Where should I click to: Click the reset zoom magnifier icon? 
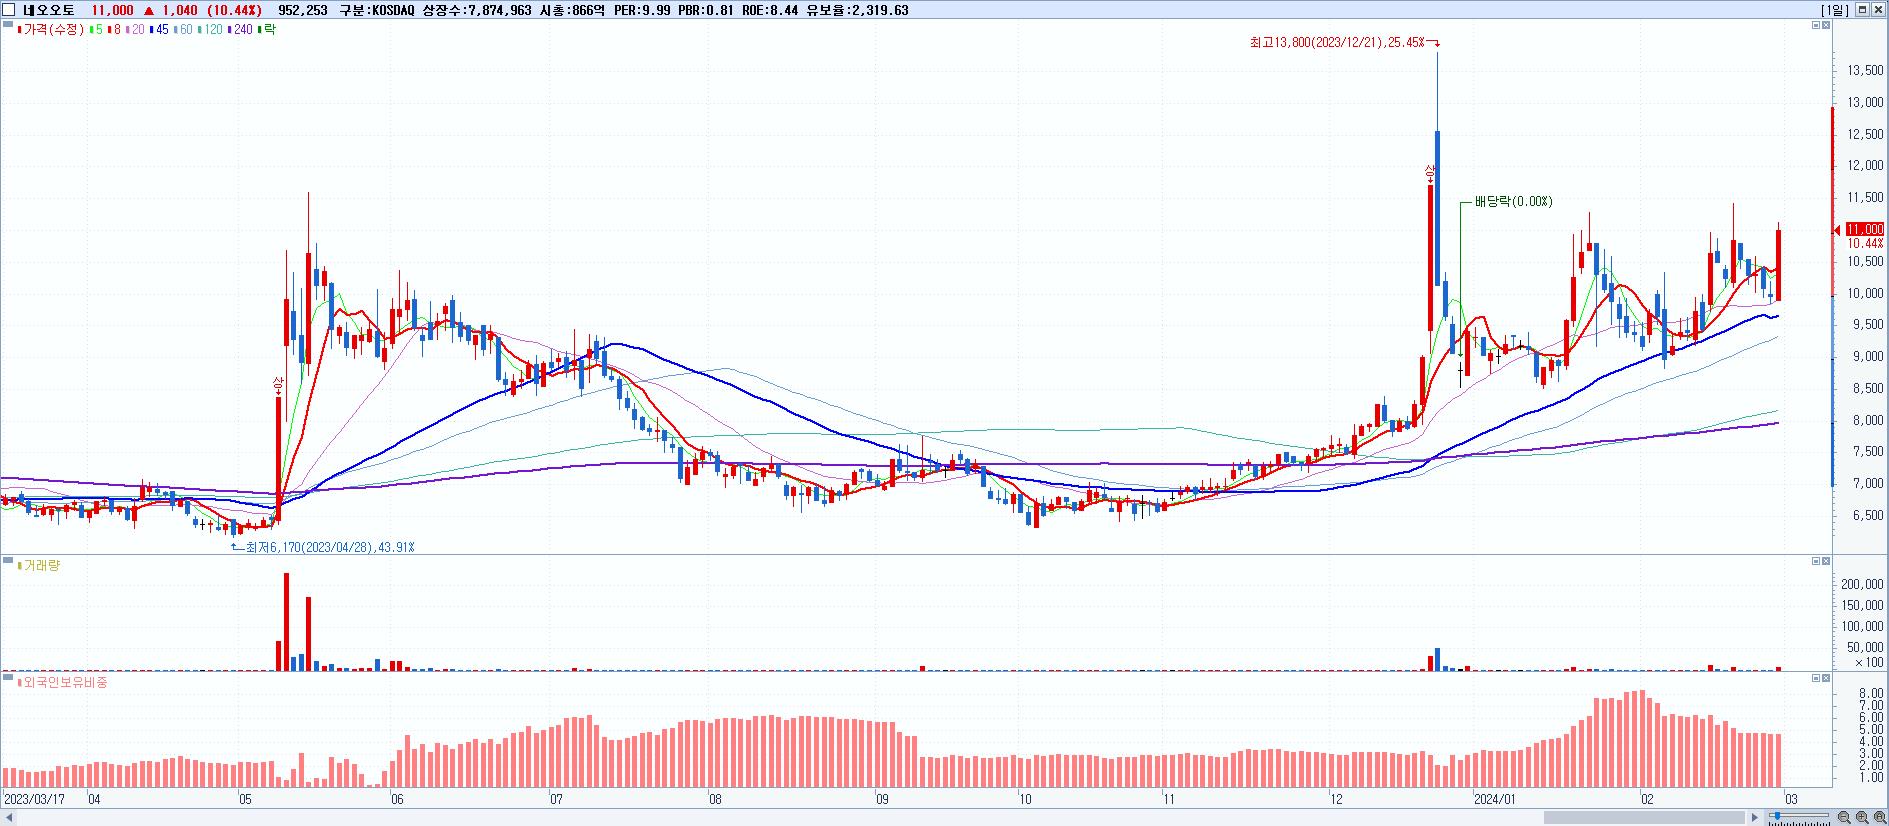[1879, 818]
